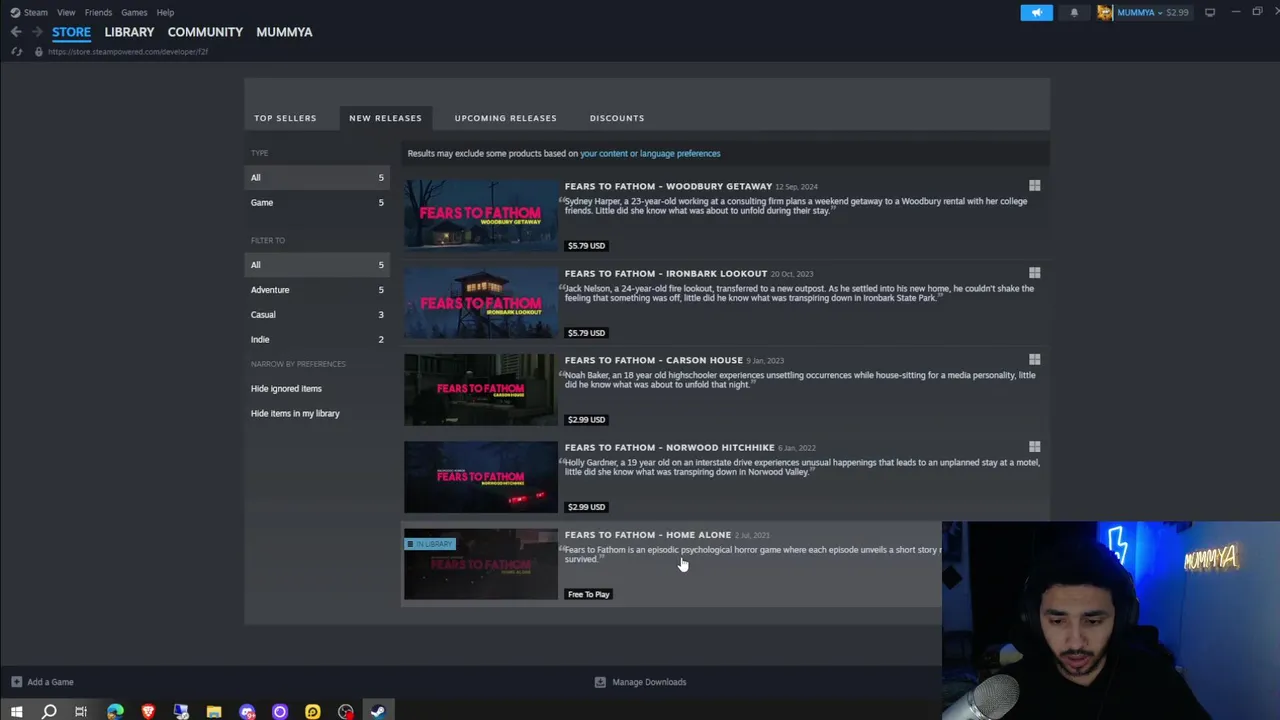Image resolution: width=1280 pixels, height=720 pixels.
Task: Open the Windows Start menu
Action: (x=16, y=711)
